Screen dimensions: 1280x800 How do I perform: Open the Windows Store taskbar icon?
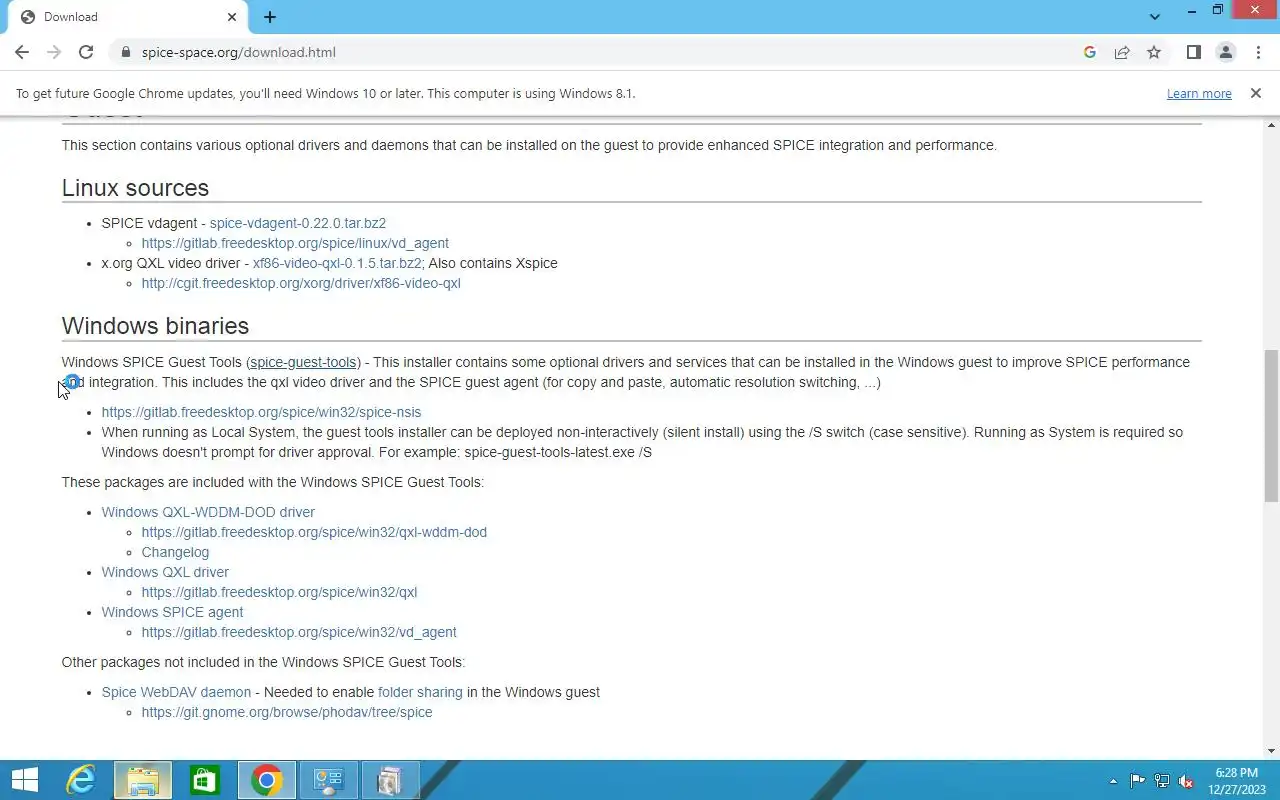pos(205,780)
